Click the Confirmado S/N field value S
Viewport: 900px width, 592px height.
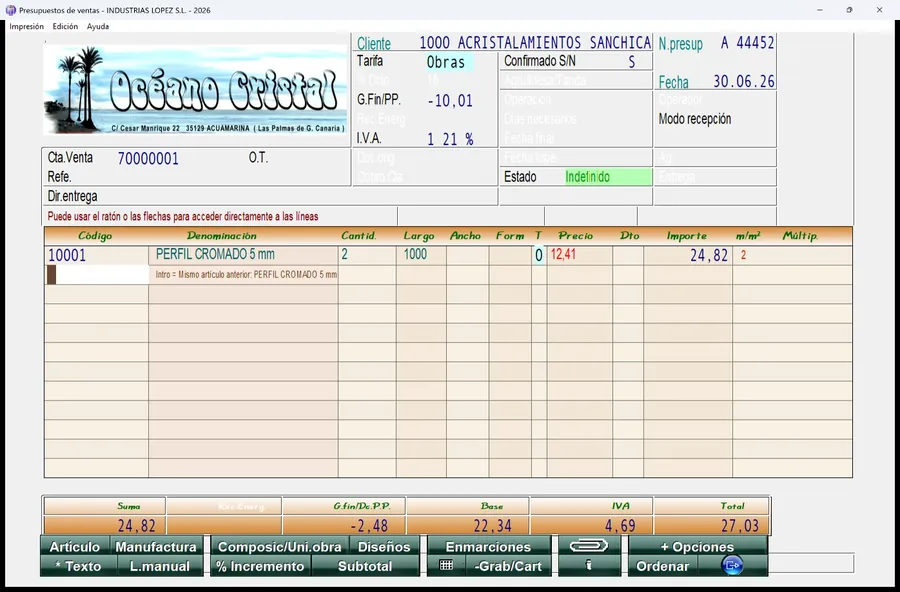[632, 61]
